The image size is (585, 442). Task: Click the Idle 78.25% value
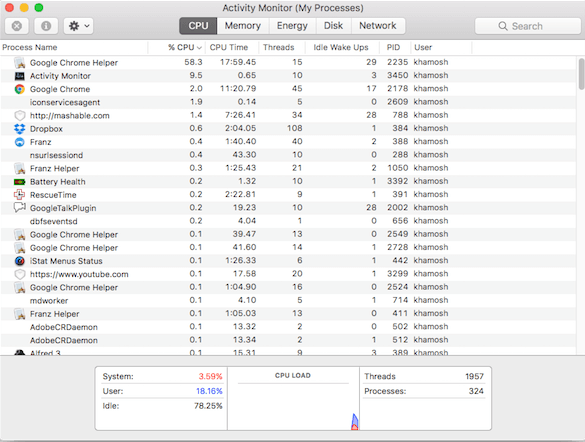(208, 406)
